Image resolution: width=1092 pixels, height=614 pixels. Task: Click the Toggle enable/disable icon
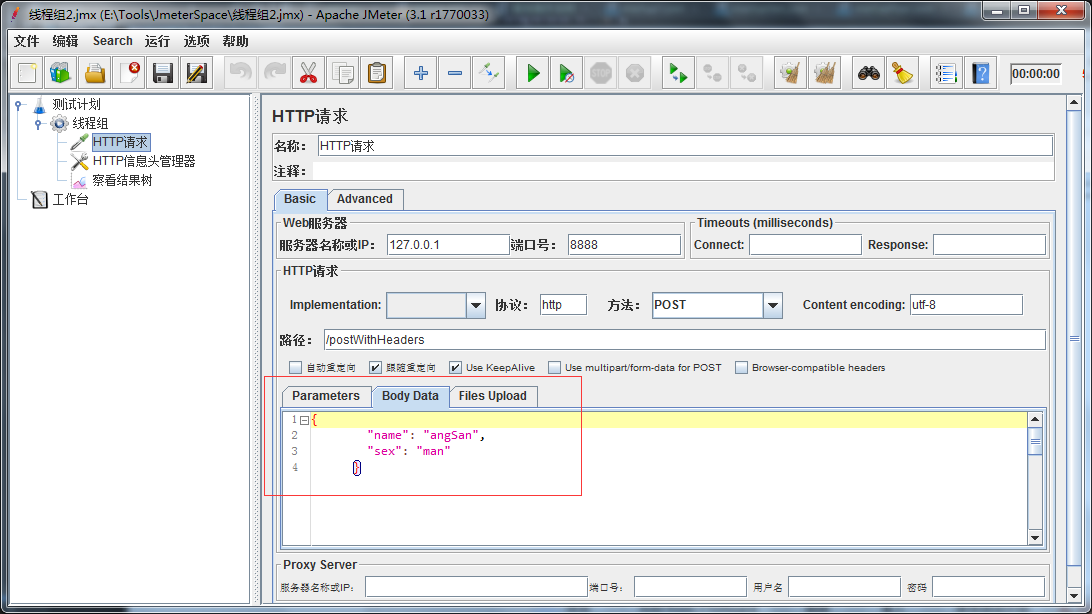point(489,73)
